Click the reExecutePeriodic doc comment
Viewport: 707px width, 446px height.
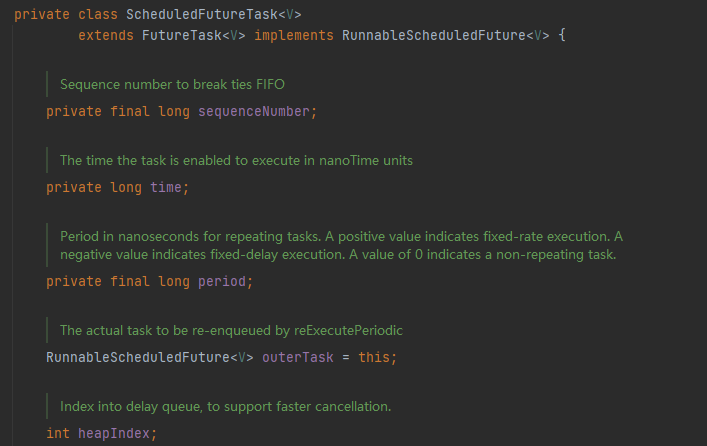[231, 330]
